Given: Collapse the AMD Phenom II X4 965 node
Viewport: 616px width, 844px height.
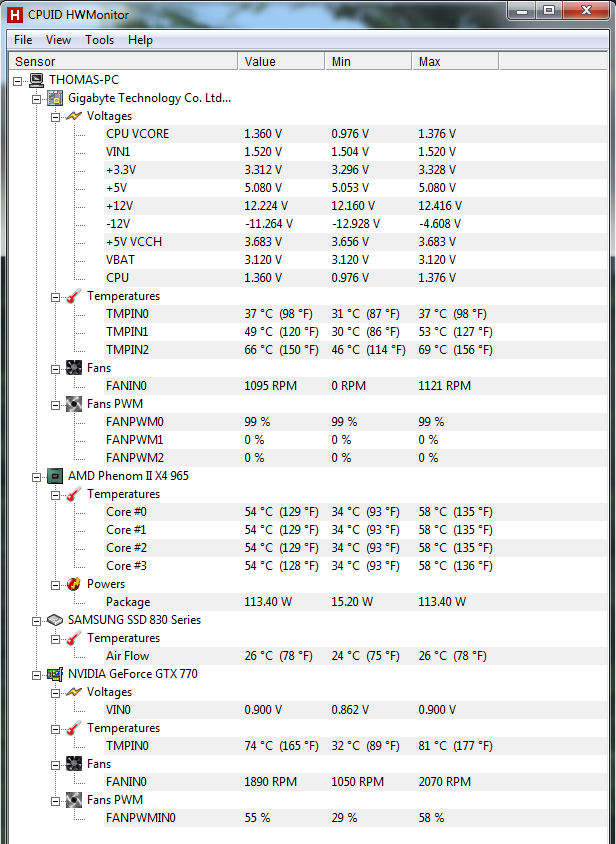Looking at the screenshot, I should pos(37,477).
